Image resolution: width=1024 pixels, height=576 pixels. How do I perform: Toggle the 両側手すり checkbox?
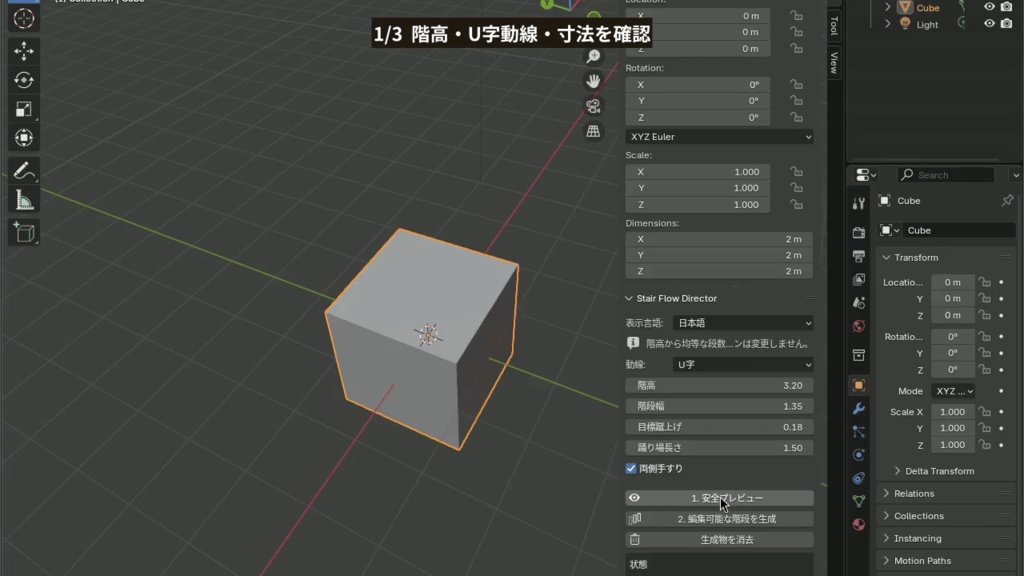coord(631,468)
